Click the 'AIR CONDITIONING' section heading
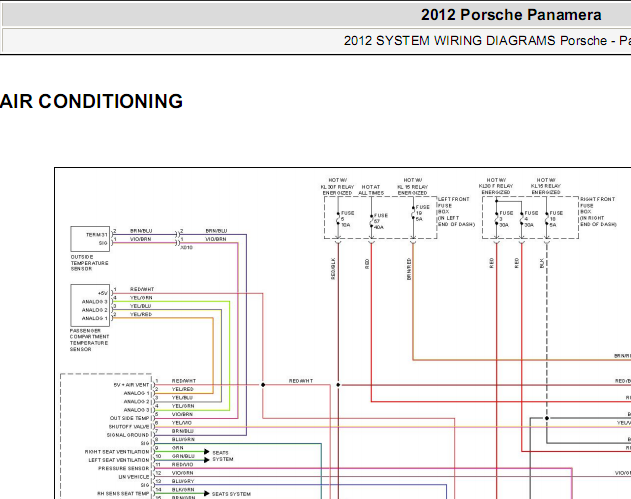Image resolution: width=631 pixels, height=499 pixels. [91, 101]
